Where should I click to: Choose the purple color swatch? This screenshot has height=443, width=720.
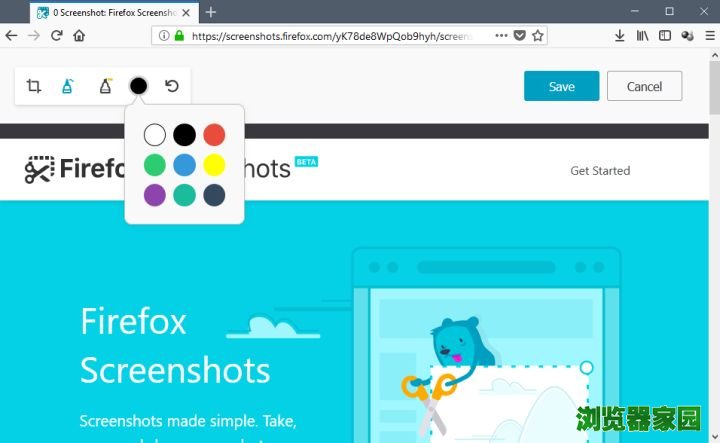click(155, 195)
